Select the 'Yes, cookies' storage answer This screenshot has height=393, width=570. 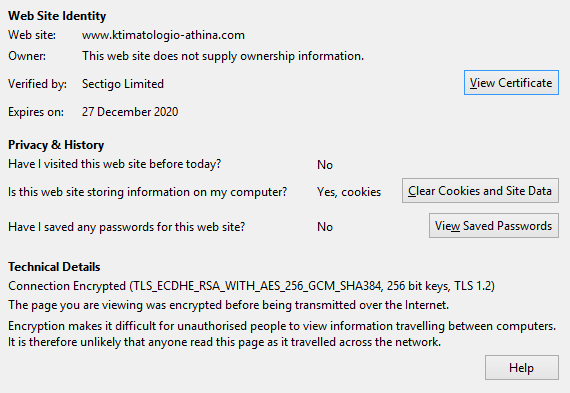(349, 192)
